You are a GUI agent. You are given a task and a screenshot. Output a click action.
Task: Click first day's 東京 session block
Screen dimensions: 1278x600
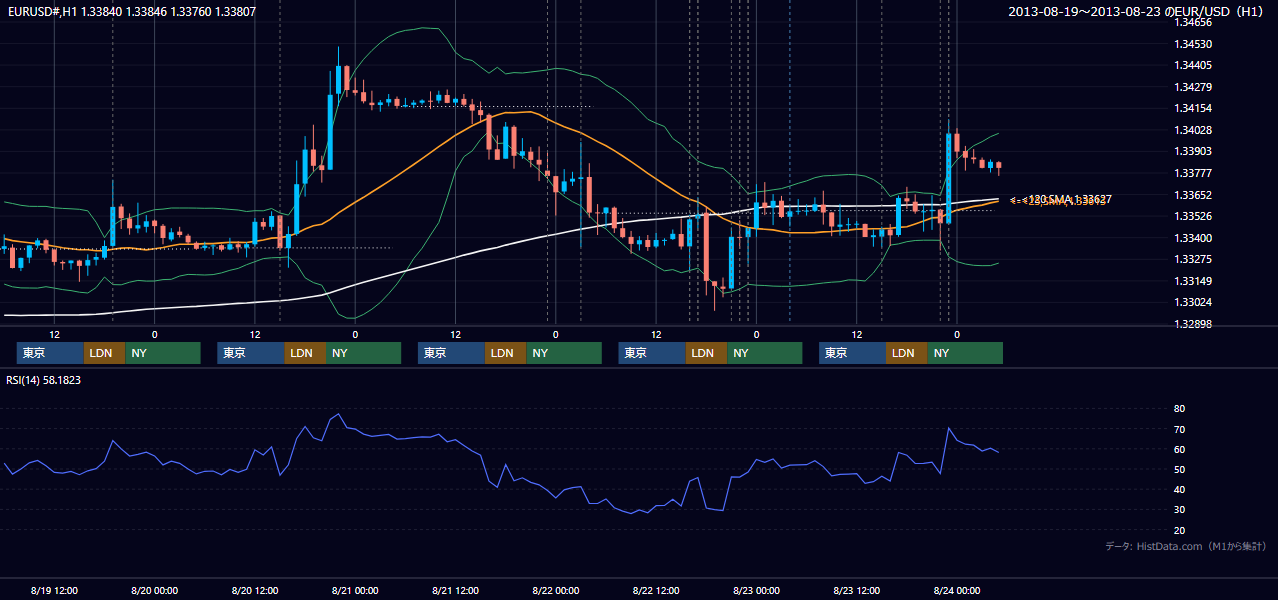(x=50, y=353)
